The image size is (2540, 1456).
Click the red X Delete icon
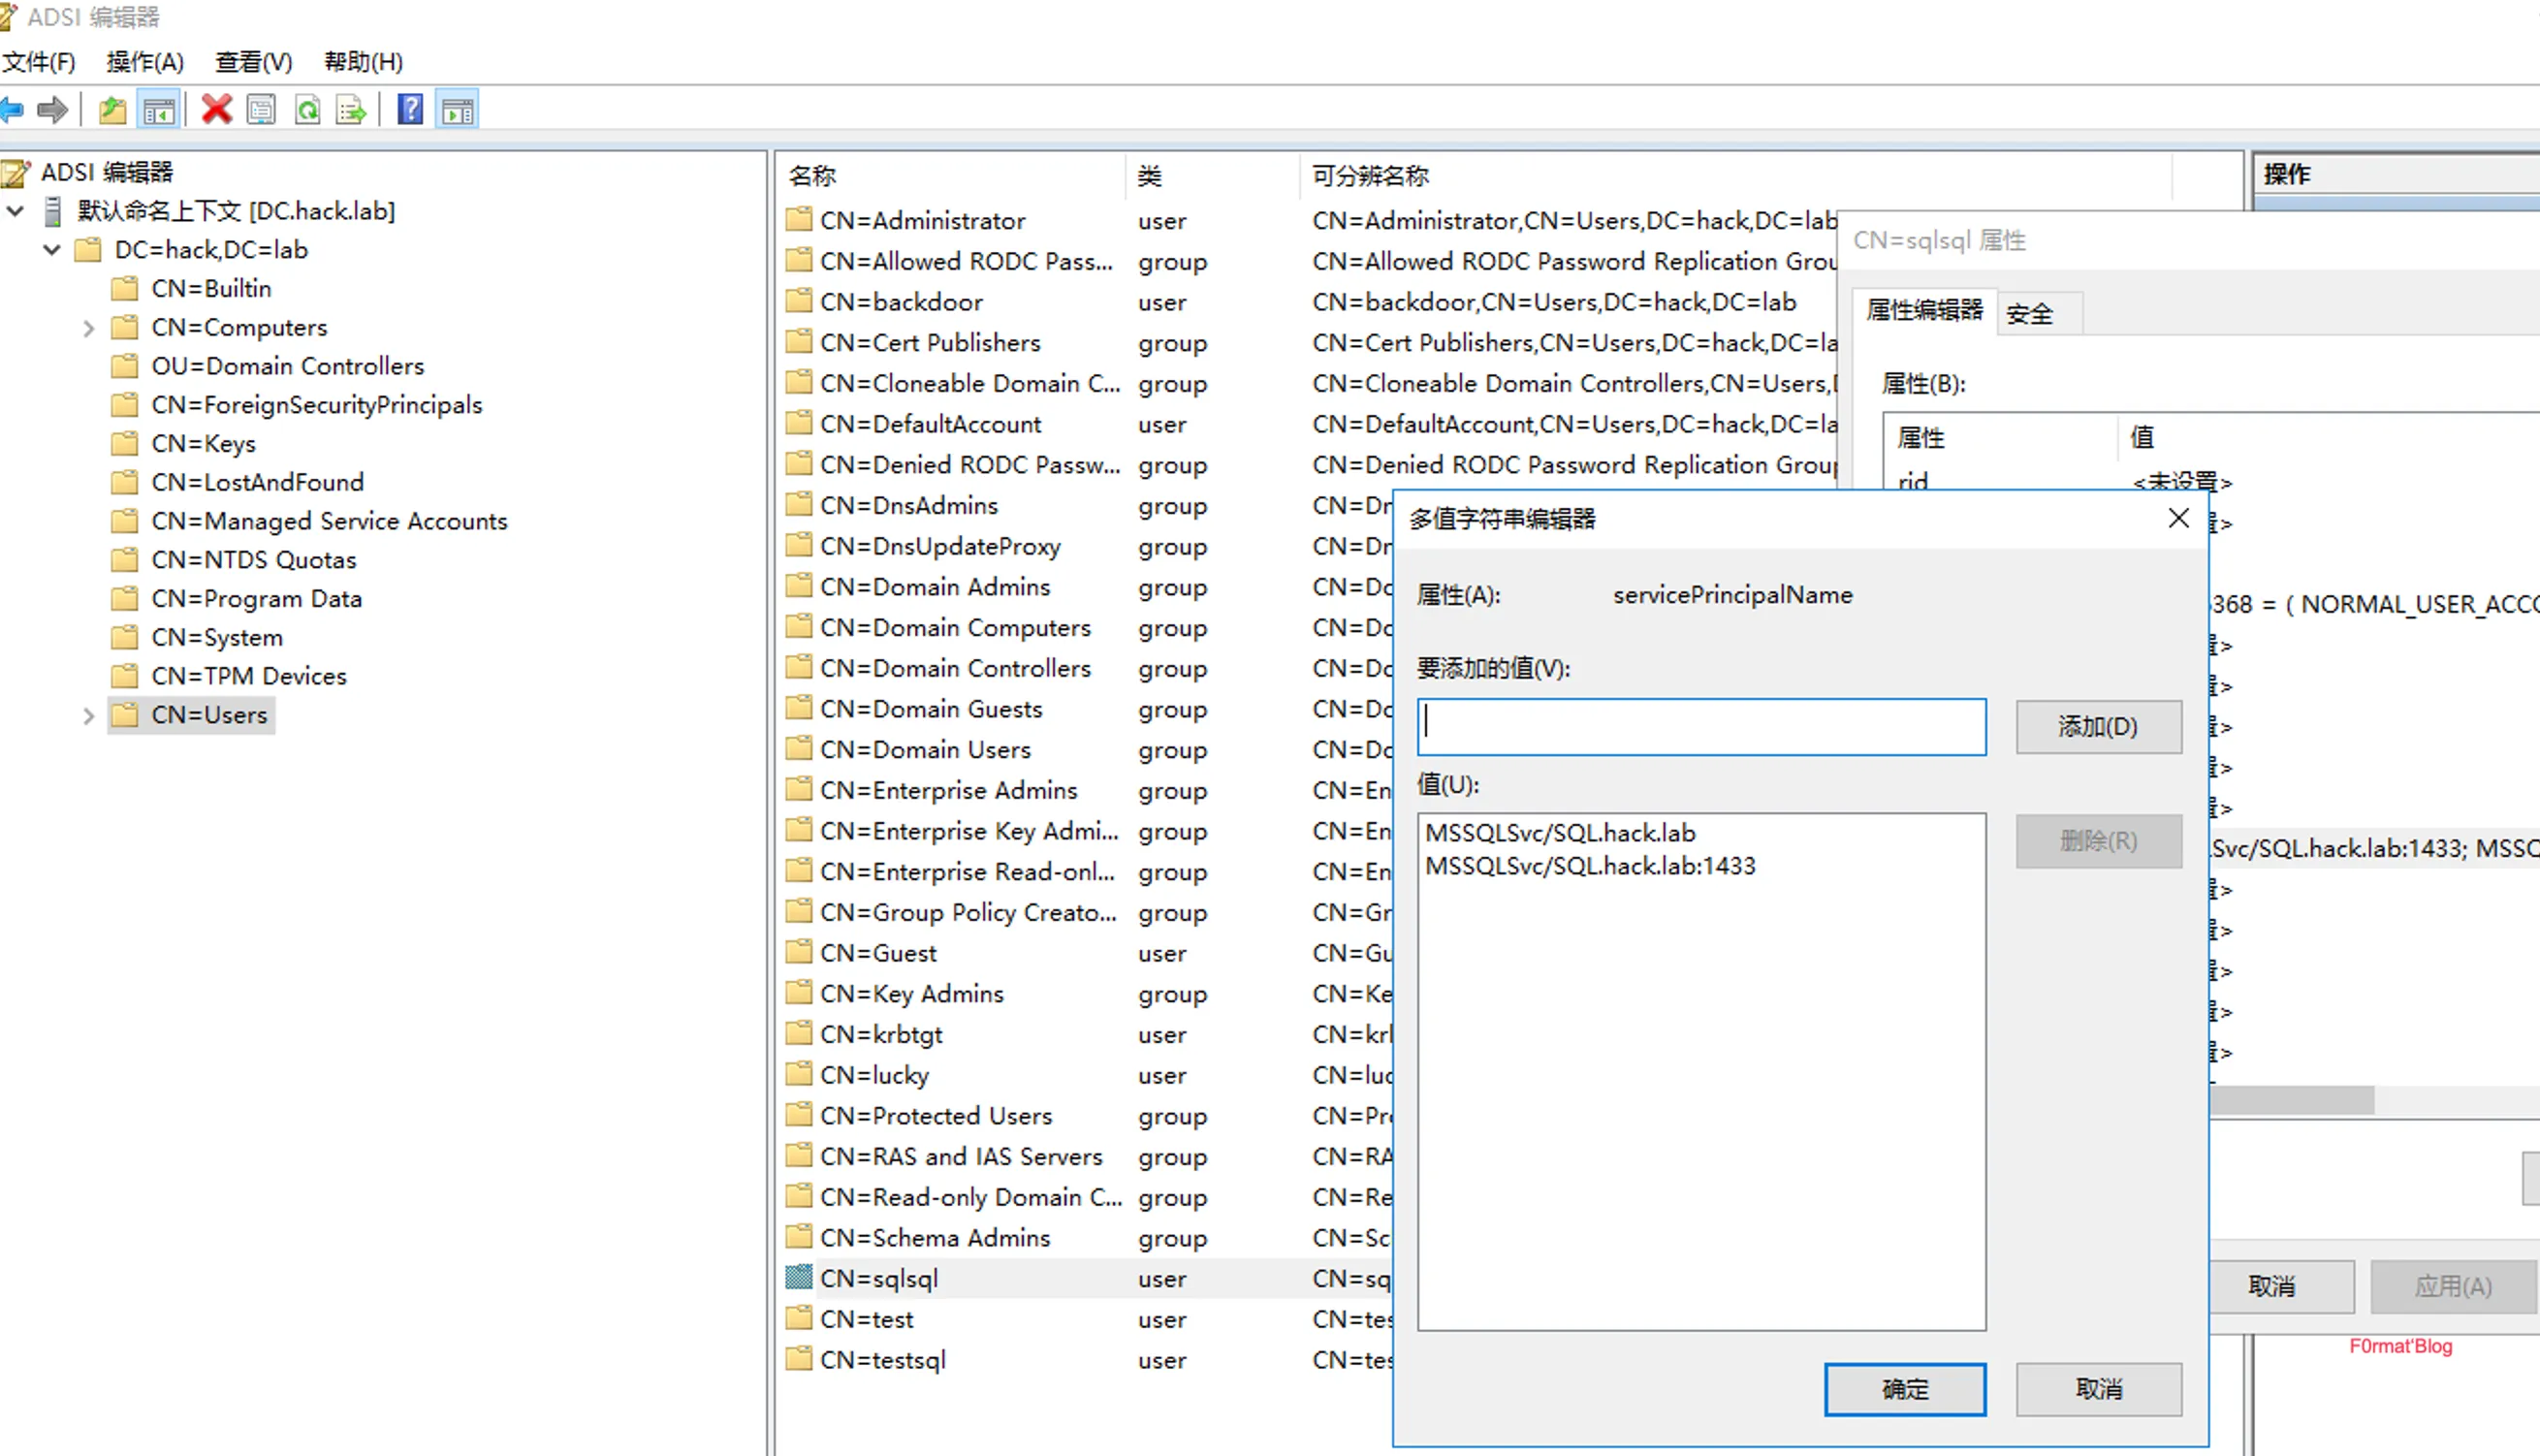pyautogui.click(x=216, y=110)
